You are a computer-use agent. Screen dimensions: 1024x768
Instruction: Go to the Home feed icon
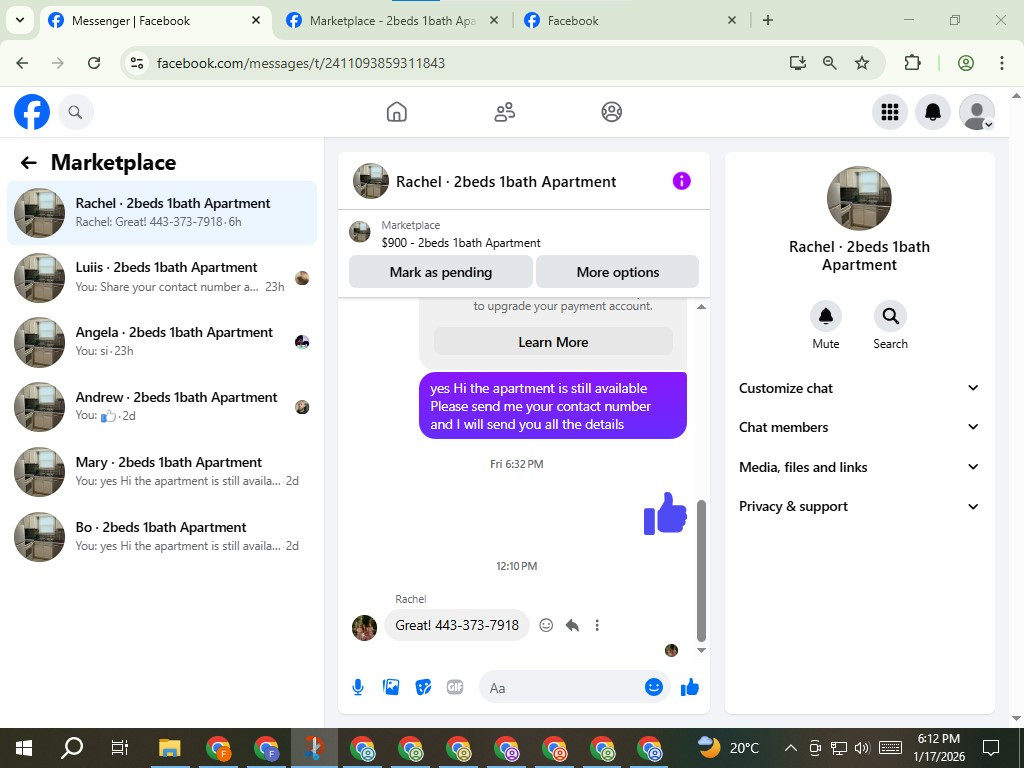396,112
